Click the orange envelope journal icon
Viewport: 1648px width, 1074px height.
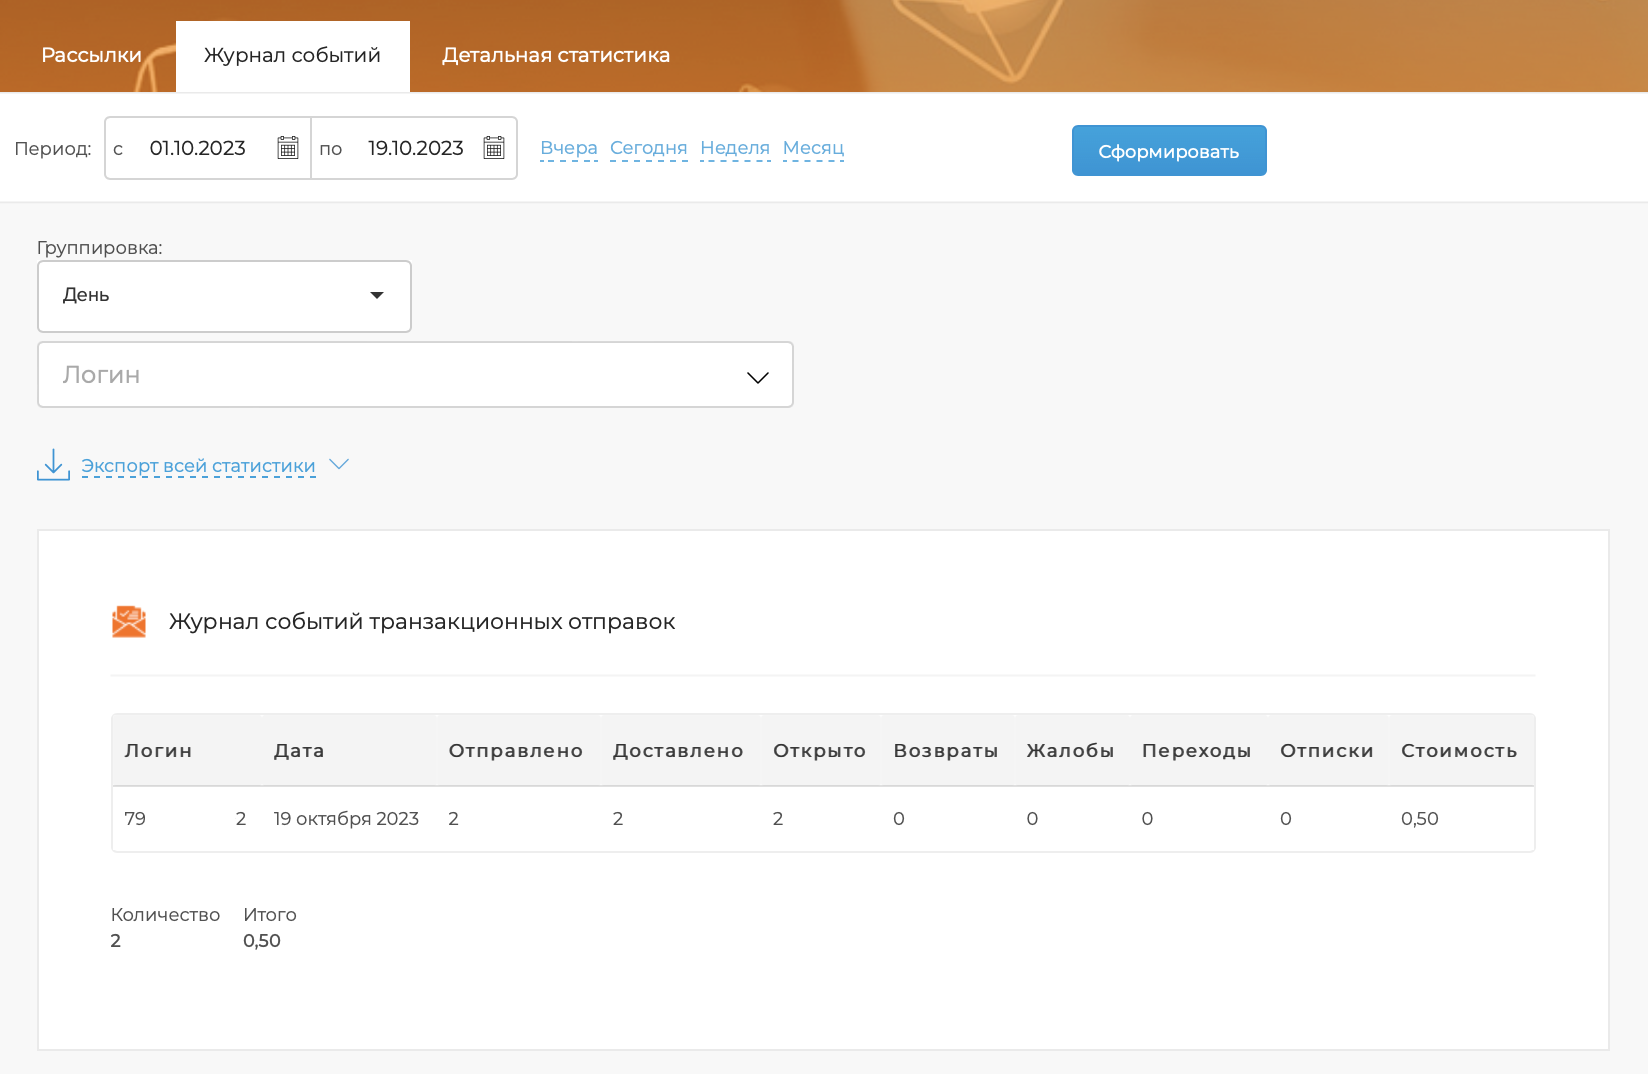click(x=129, y=621)
